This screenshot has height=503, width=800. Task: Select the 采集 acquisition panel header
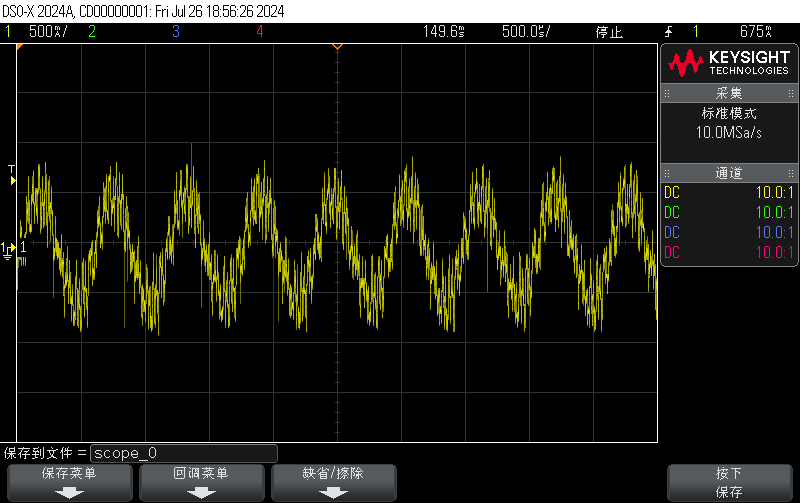click(x=729, y=93)
